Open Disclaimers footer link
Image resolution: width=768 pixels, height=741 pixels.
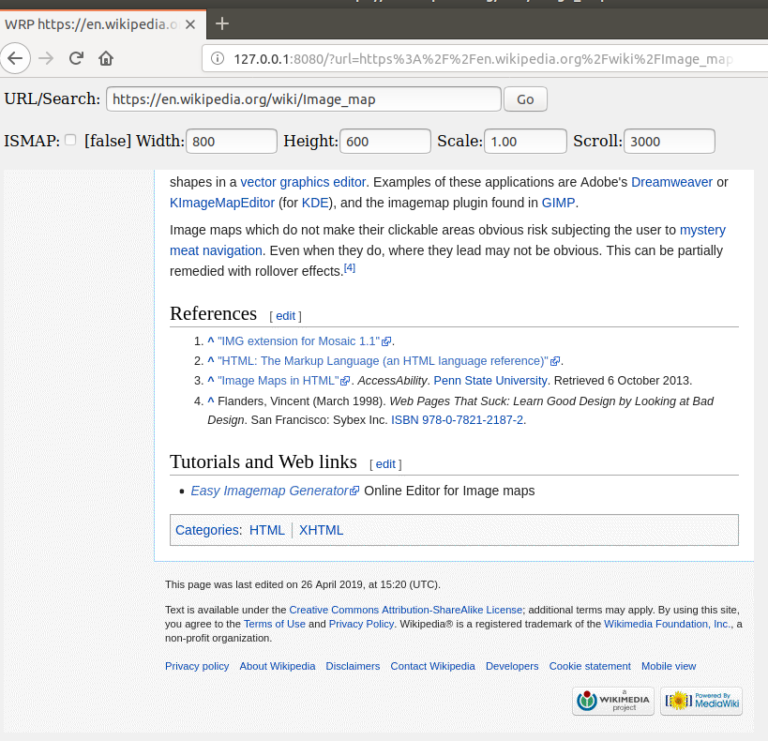tap(353, 667)
